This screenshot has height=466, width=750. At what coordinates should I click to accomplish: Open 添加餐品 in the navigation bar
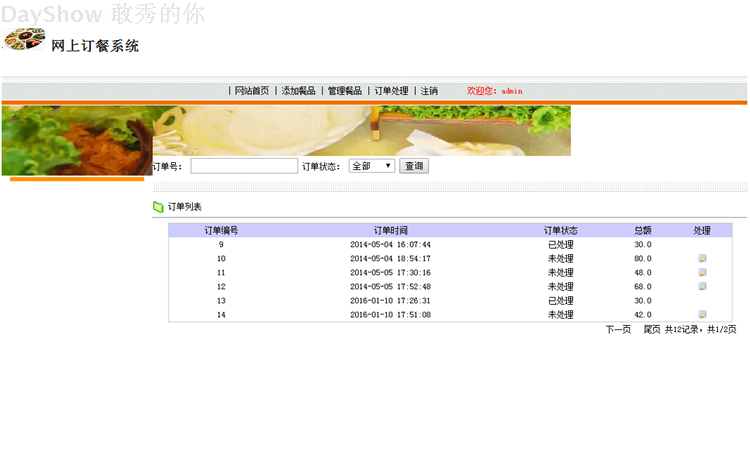(x=298, y=91)
